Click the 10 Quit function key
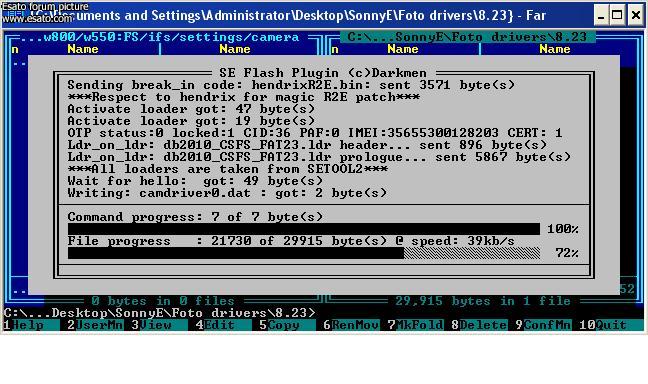 pos(611,325)
